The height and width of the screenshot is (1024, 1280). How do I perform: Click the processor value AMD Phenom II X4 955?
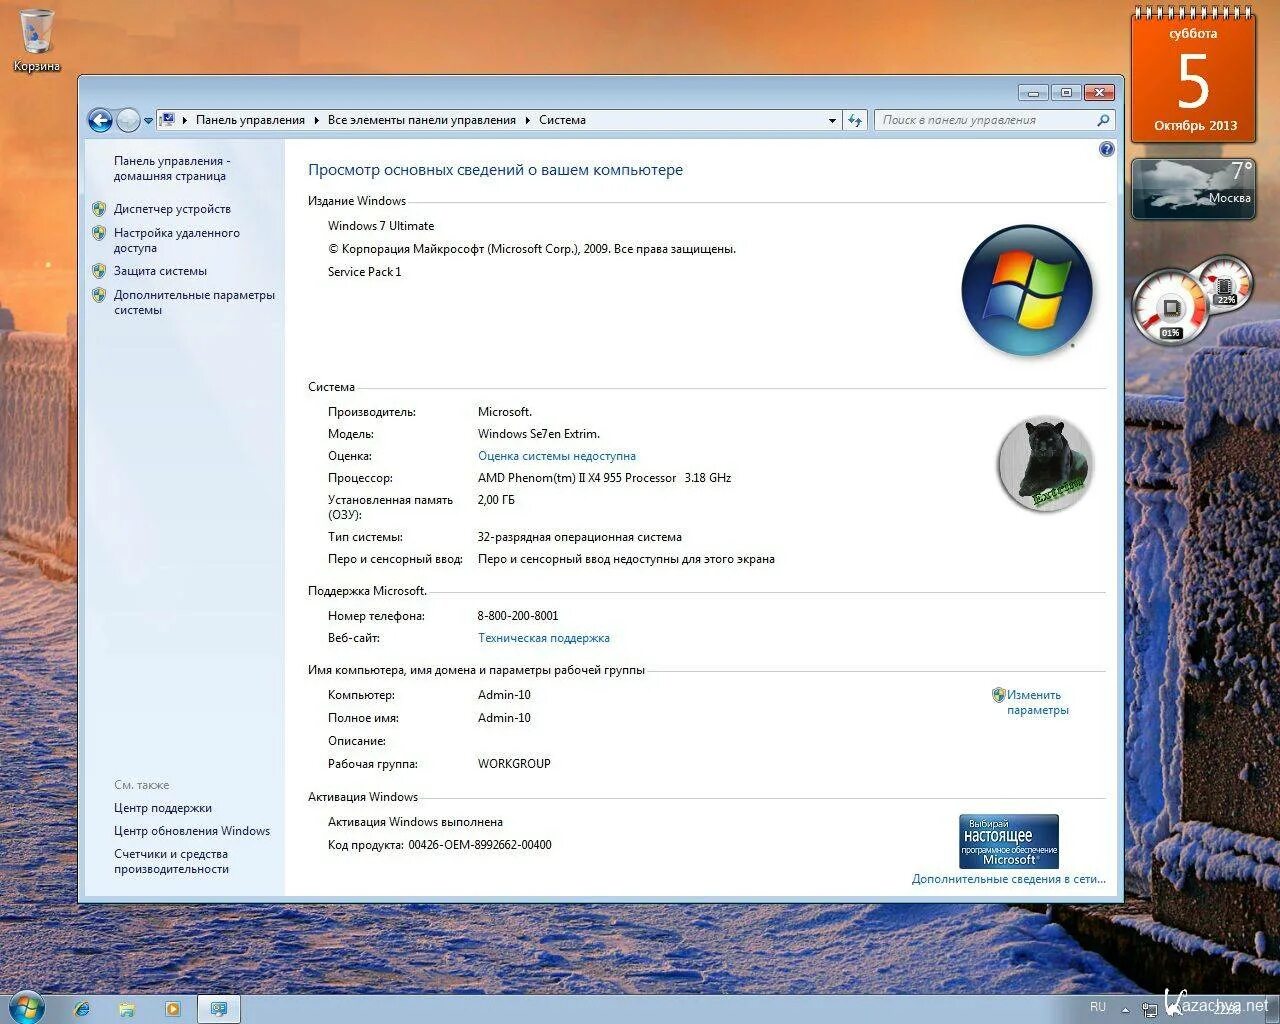(x=604, y=478)
